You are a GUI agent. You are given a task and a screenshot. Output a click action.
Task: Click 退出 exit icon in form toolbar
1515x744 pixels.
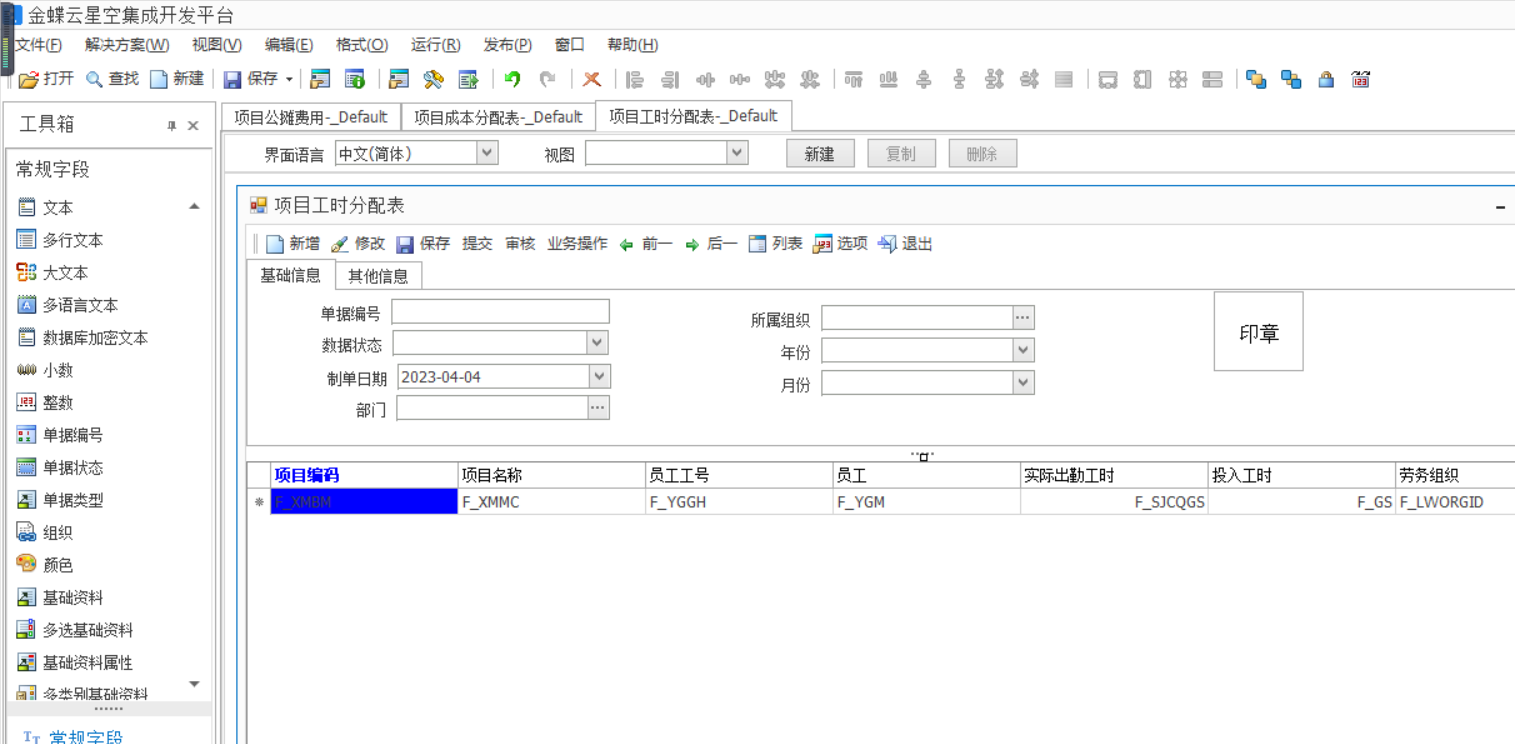(887, 244)
